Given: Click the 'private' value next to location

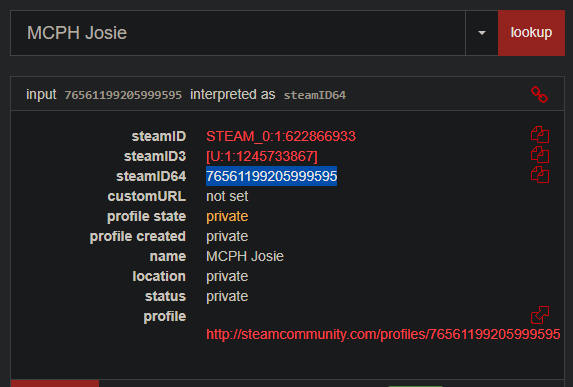Looking at the screenshot, I should click(227, 276).
